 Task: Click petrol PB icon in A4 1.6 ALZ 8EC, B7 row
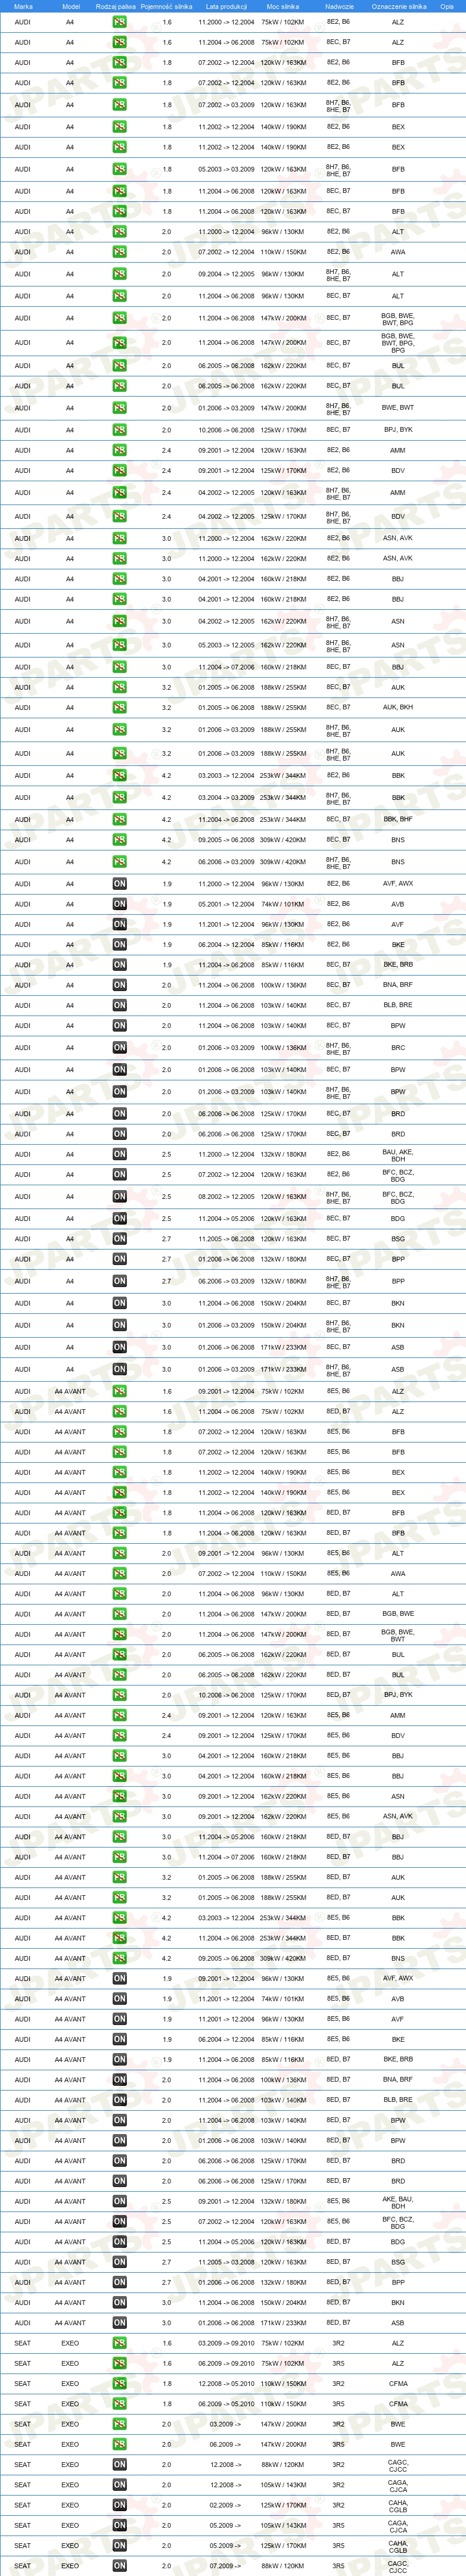[119, 42]
